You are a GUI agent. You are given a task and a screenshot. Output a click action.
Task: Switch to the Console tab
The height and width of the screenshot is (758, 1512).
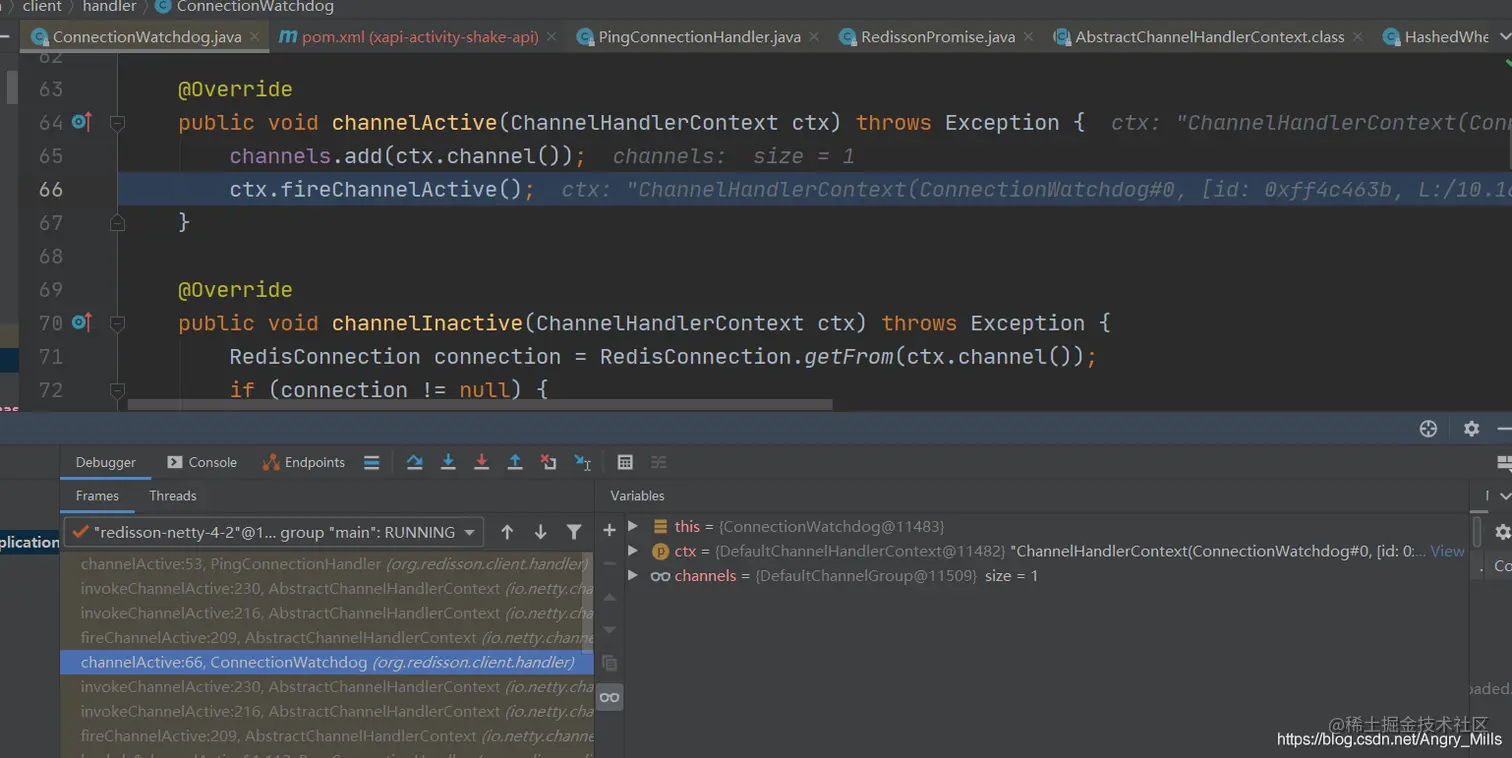coord(202,462)
